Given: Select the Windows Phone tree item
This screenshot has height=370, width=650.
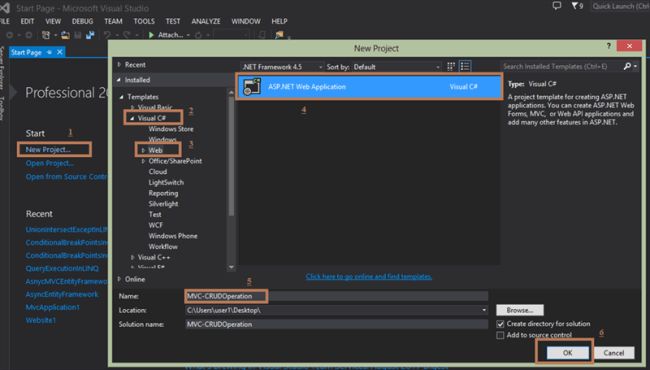Looking at the screenshot, I should pos(173,236).
